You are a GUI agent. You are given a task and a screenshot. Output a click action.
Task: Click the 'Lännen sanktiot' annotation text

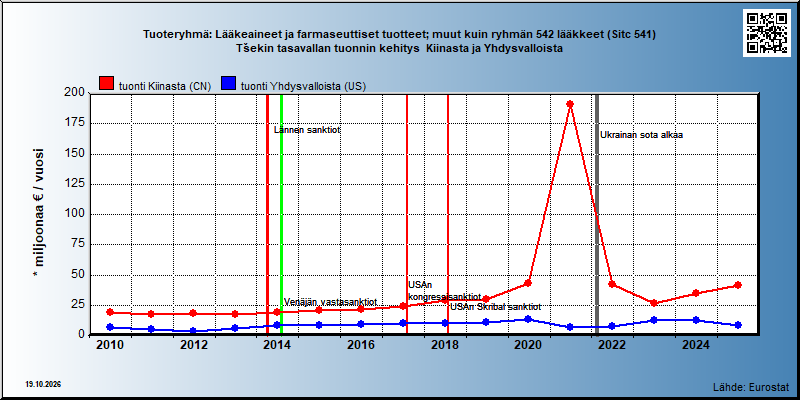[307, 130]
